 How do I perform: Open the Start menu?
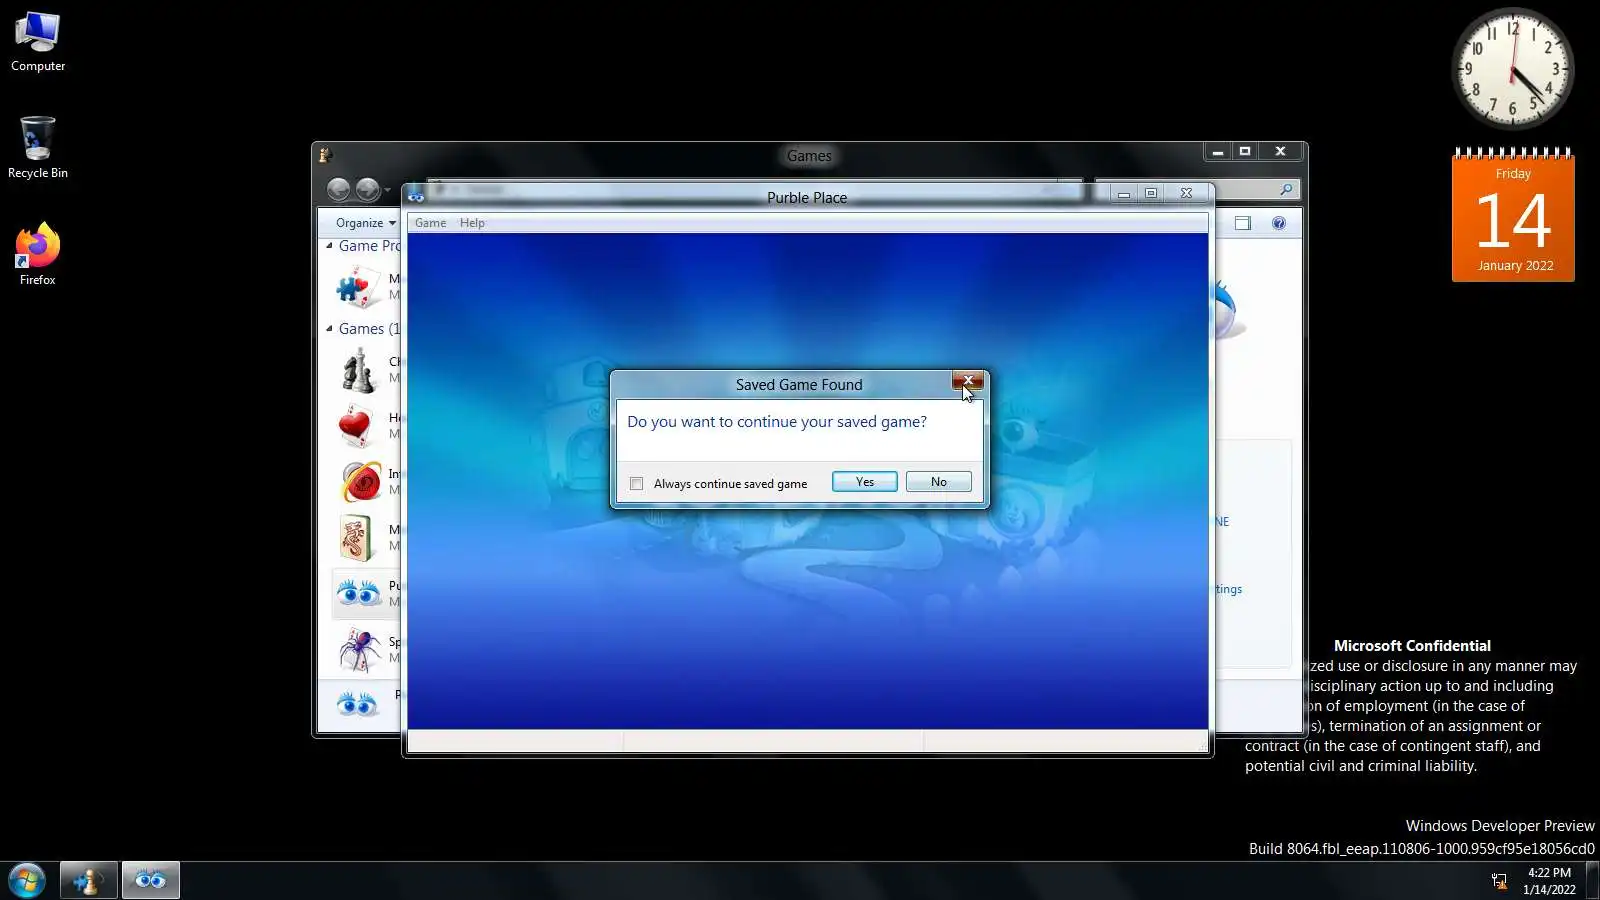(x=27, y=881)
